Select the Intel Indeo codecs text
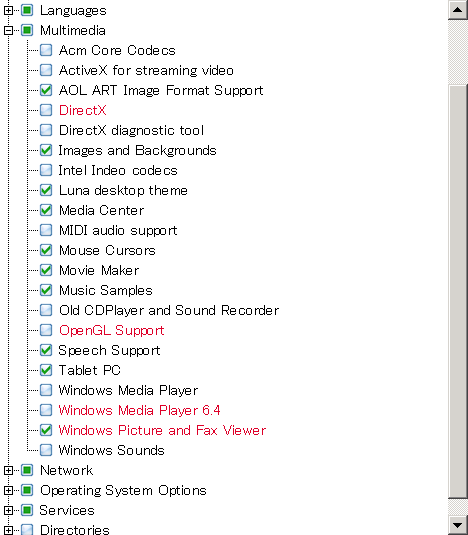Viewport: 468px width, 535px height. pyautogui.click(x=118, y=170)
